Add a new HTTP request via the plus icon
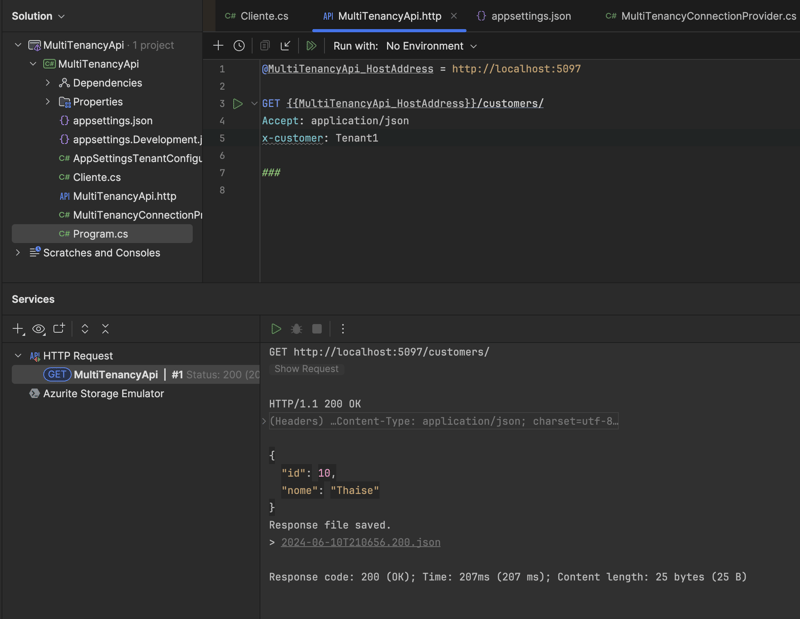Viewport: 800px width, 619px height. coord(218,45)
